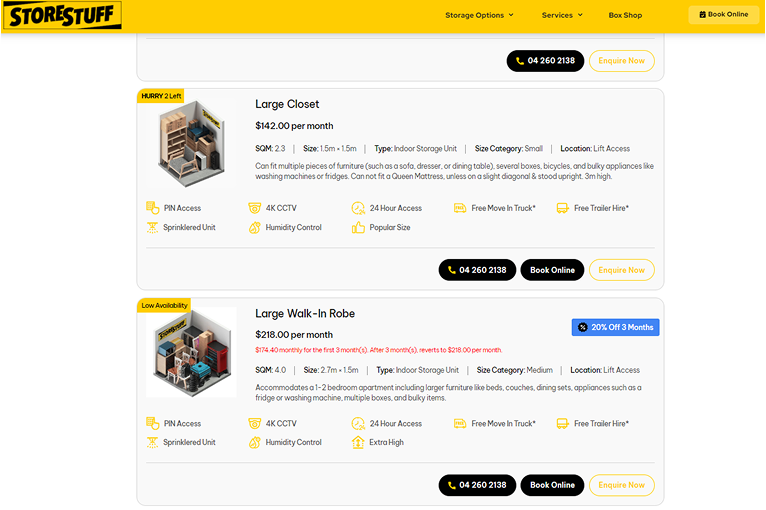Click Humidity Control icon in Large Walk-In Robe
Image resolution: width=766 pixels, height=510 pixels.
[255, 442]
